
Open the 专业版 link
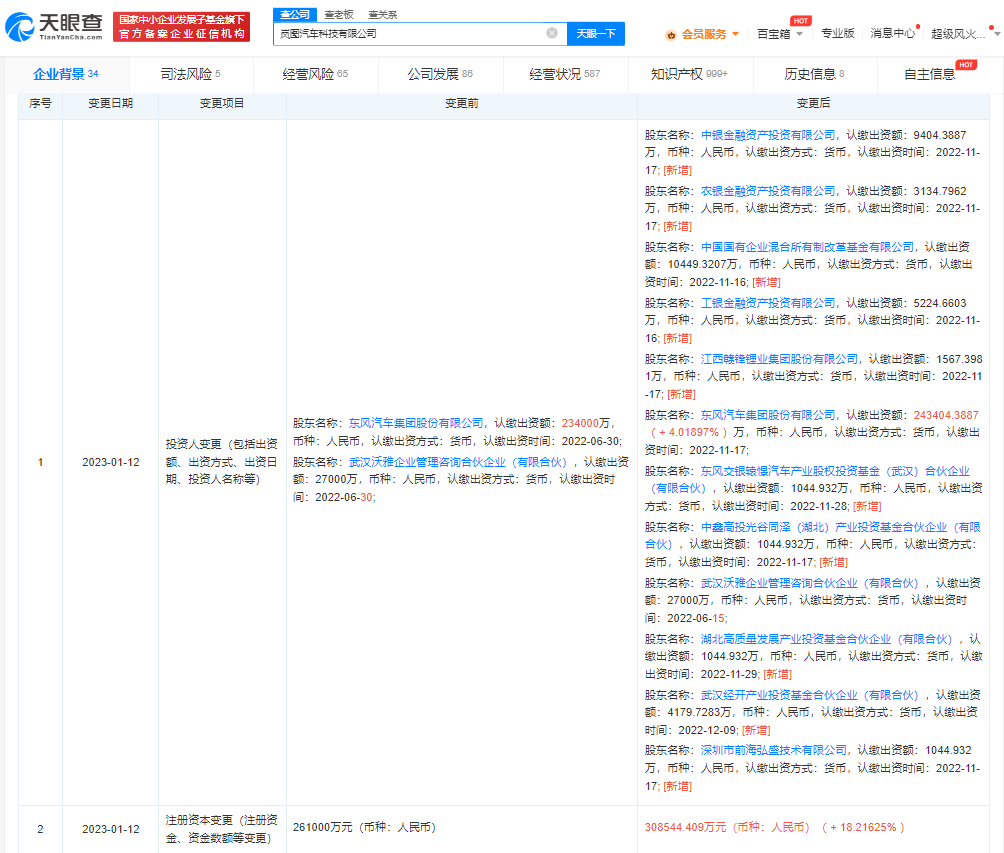(x=838, y=33)
